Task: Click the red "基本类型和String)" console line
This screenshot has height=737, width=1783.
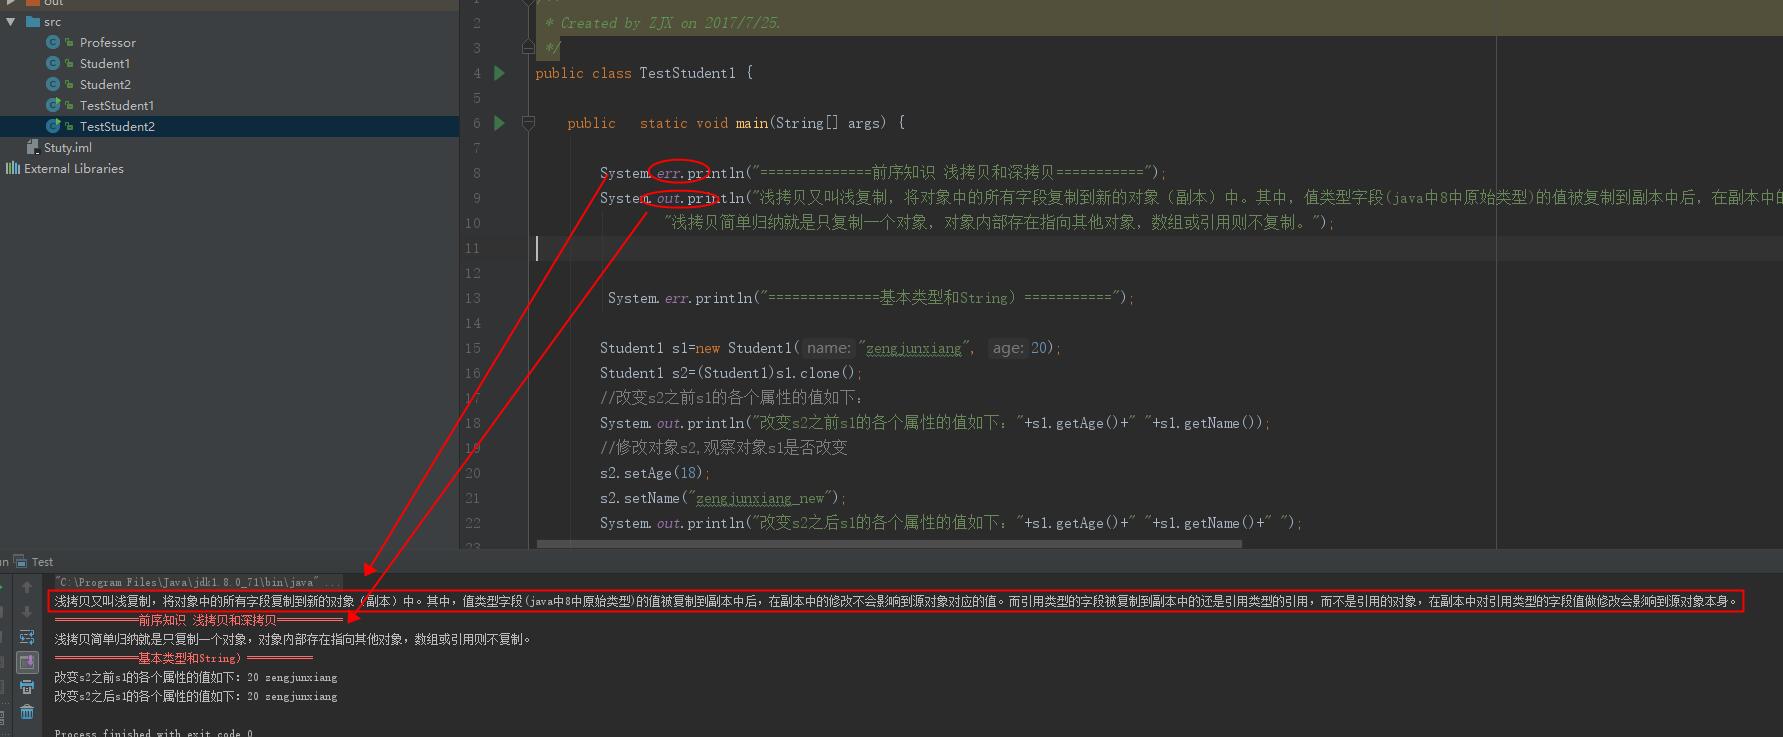Action: 184,658
